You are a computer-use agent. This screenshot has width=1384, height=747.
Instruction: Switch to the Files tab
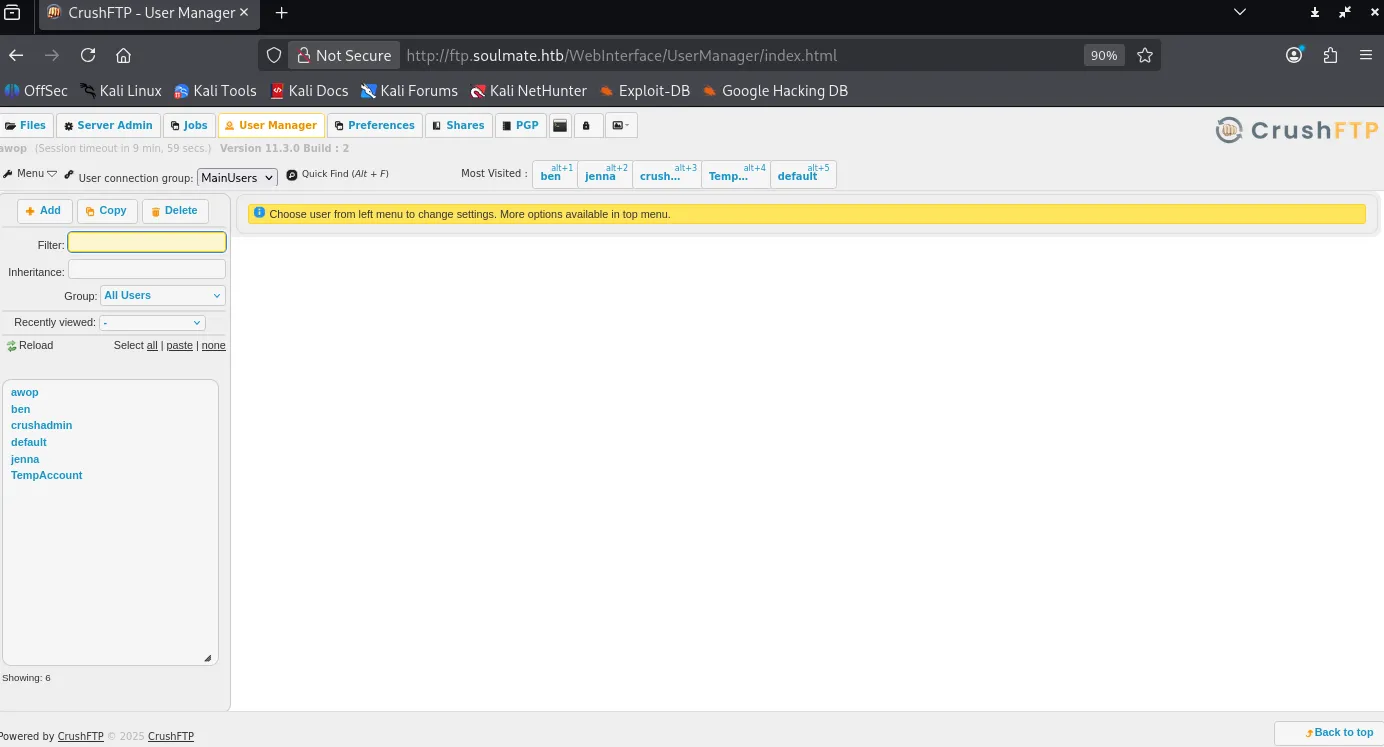point(26,125)
